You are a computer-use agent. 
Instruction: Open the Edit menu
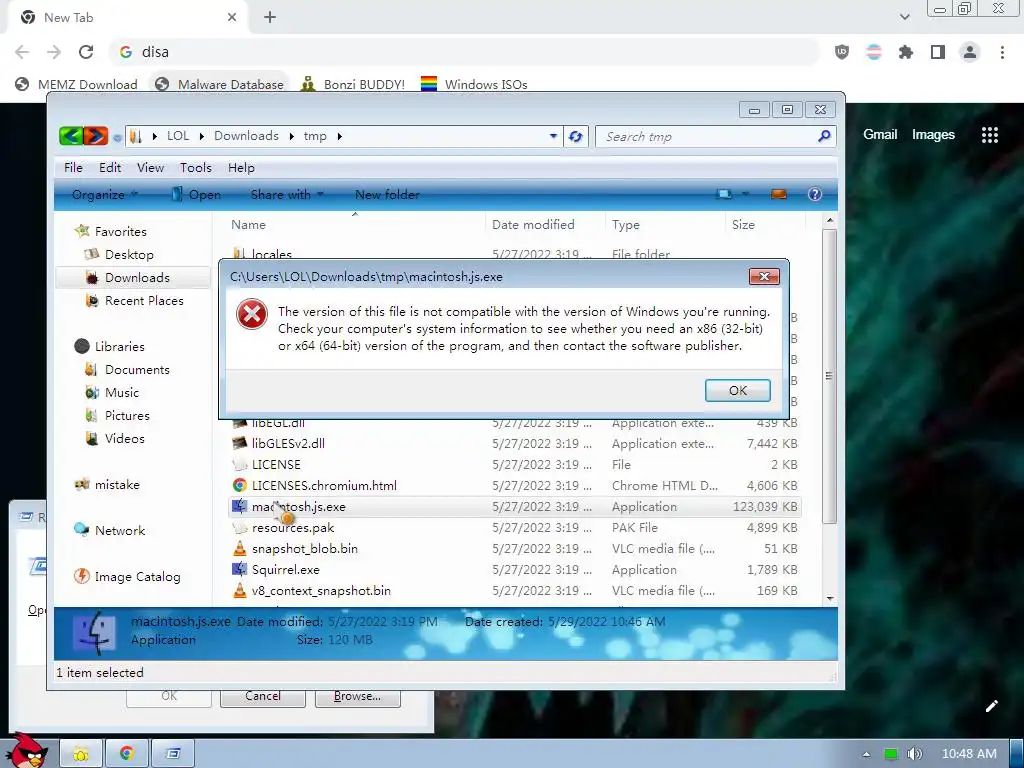click(110, 168)
